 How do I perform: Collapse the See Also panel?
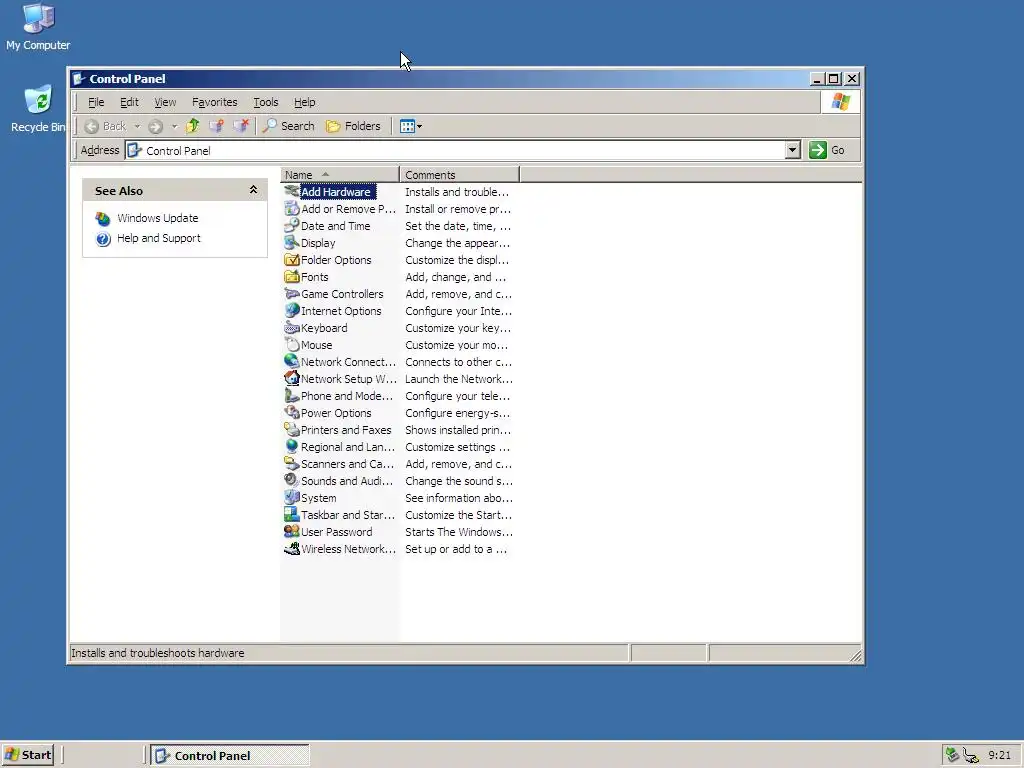tap(253, 190)
